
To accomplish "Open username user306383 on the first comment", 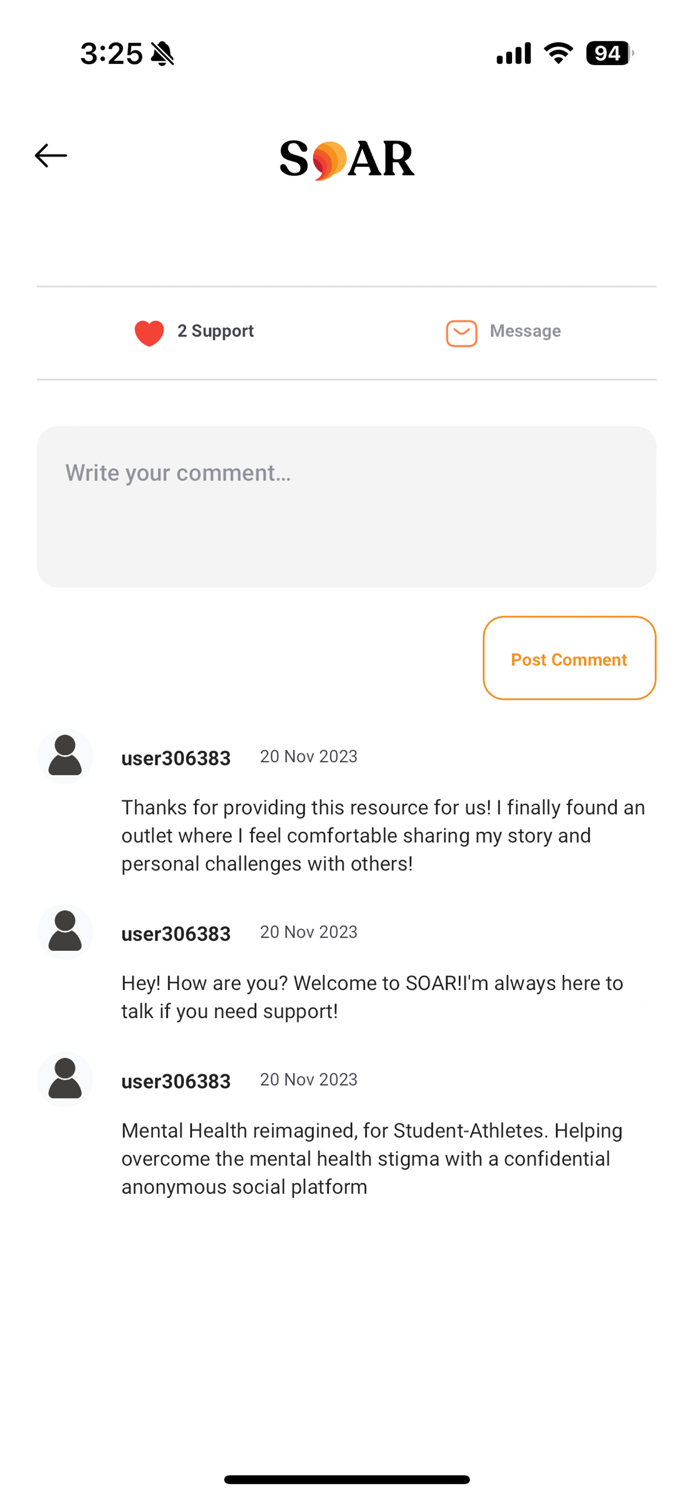I will [176, 758].
